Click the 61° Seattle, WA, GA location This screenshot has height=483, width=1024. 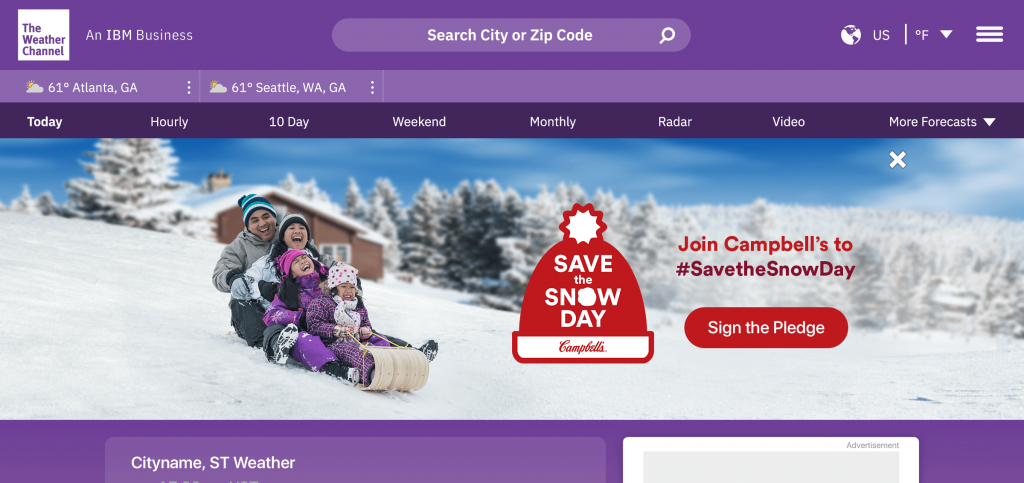click(288, 87)
